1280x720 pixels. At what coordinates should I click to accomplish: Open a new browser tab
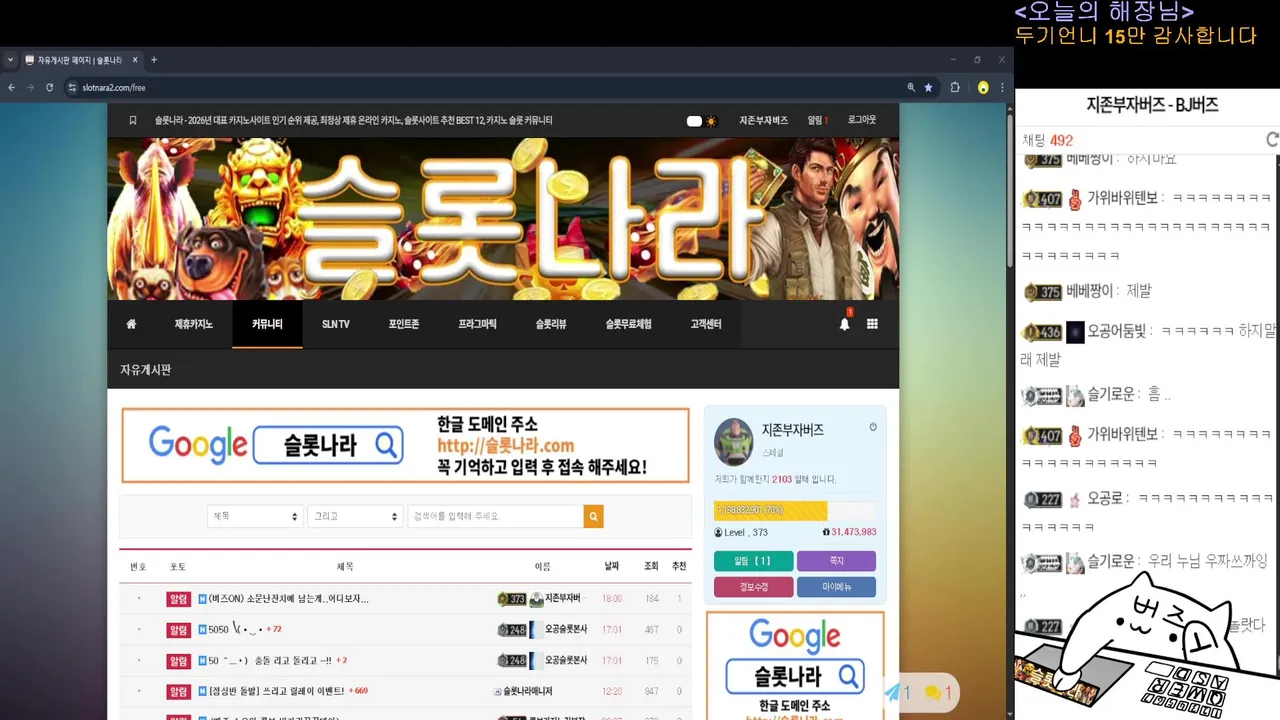pos(153,60)
